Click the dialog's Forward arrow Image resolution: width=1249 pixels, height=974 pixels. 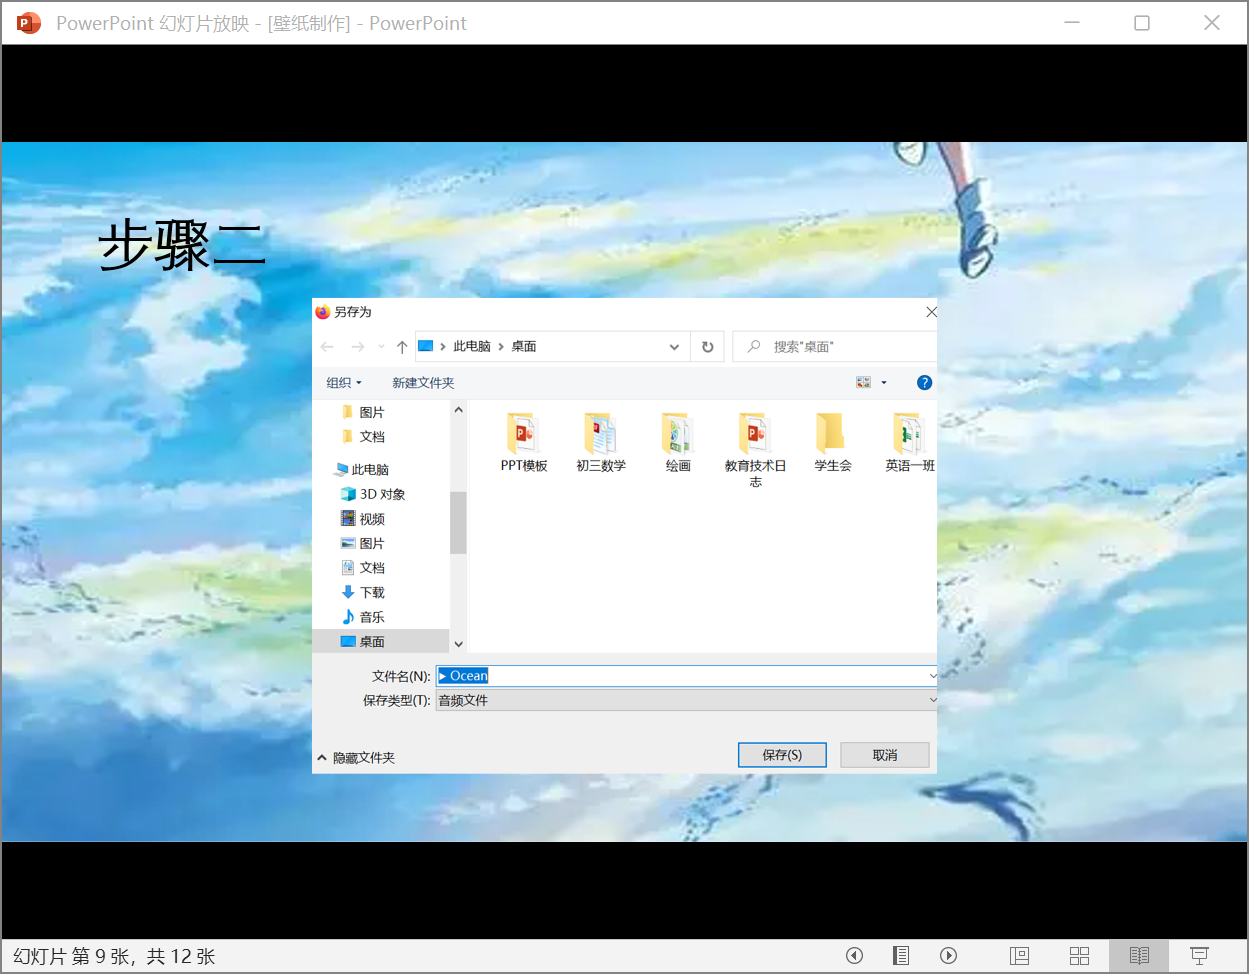point(357,347)
